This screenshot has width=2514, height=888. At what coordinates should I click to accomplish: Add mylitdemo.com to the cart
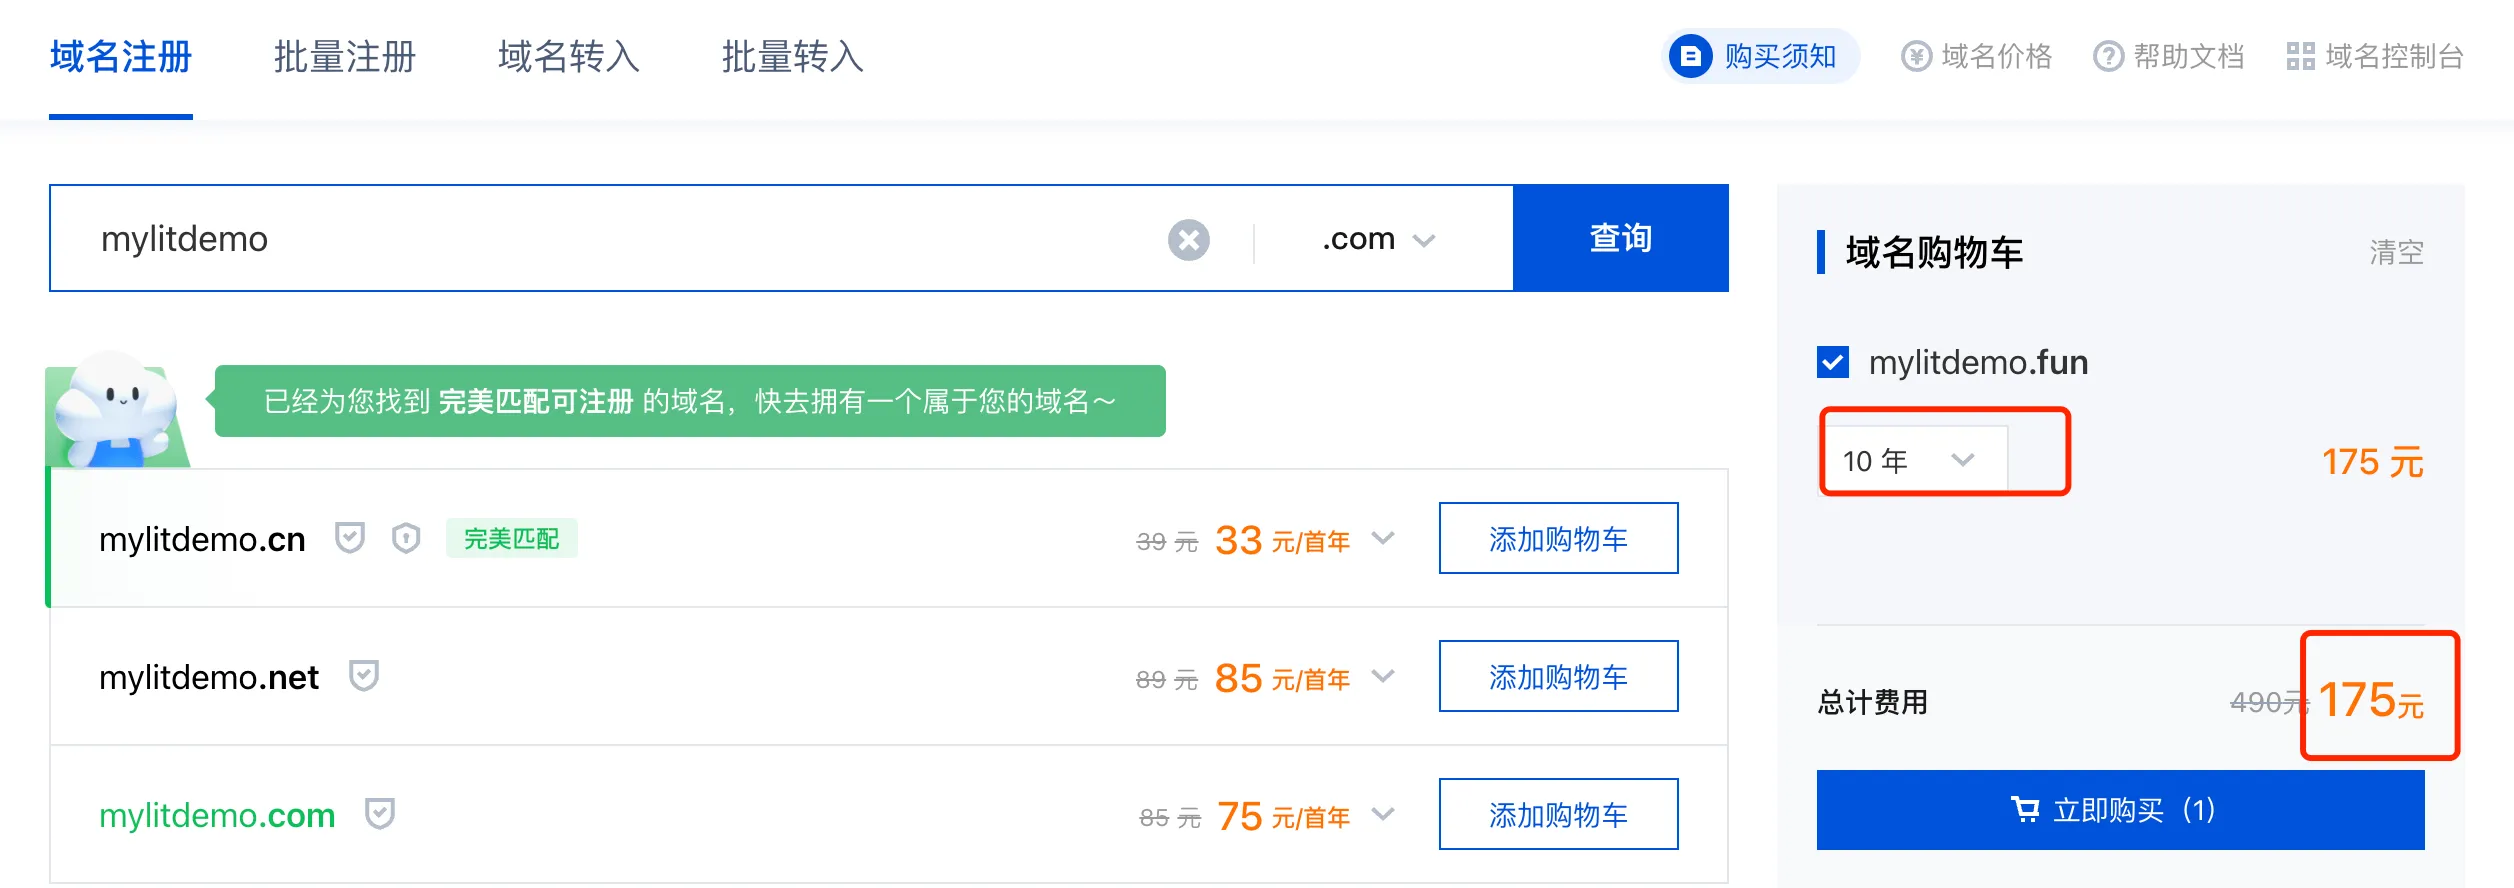point(1558,814)
